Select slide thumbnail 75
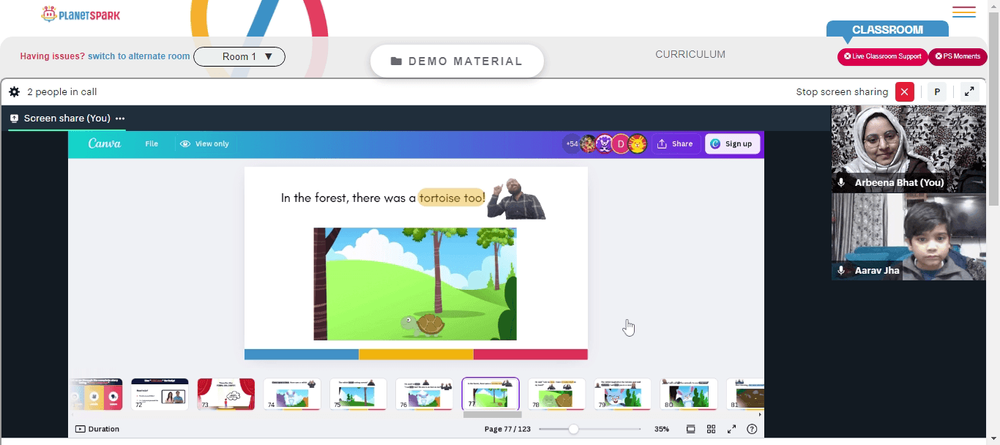1000x445 pixels. [x=358, y=394]
